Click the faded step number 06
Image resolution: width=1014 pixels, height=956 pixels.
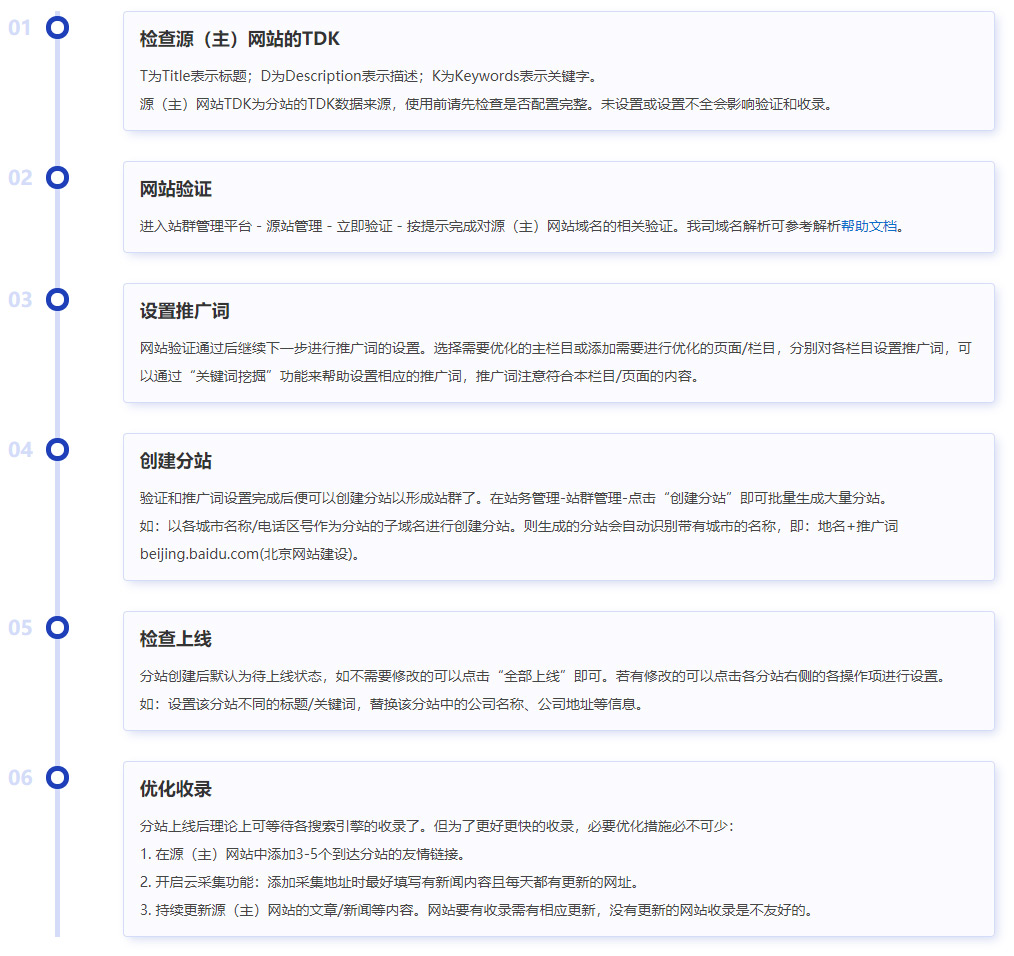tap(21, 778)
